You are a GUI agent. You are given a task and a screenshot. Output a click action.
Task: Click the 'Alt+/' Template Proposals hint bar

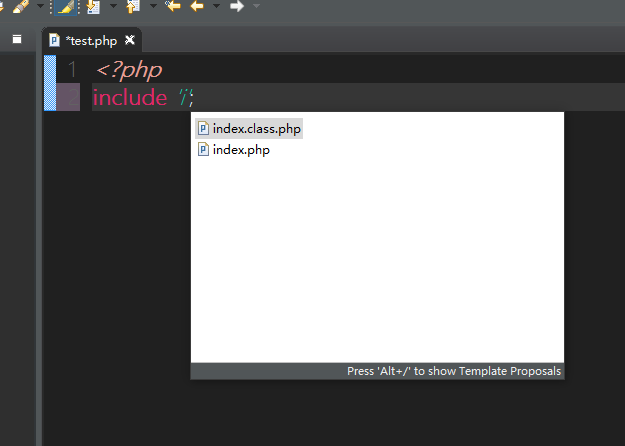click(x=377, y=371)
